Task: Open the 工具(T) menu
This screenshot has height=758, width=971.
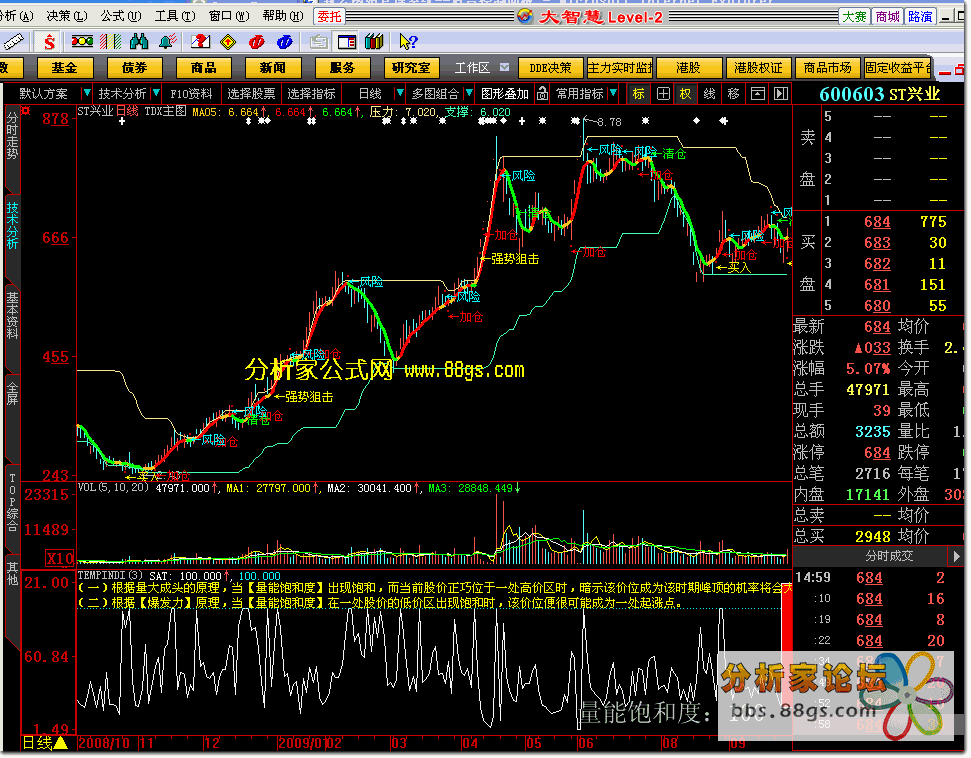Action: (175, 16)
